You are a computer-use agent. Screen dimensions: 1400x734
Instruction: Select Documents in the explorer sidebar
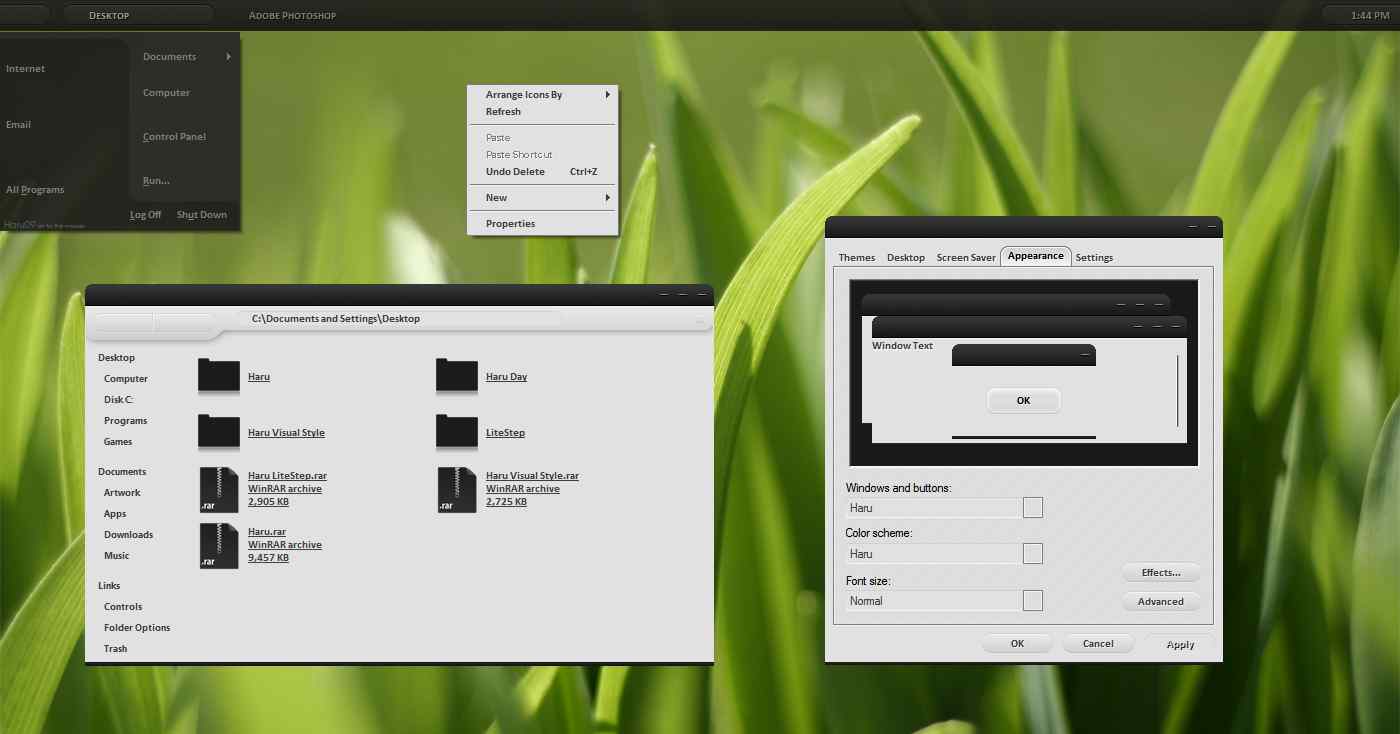(122, 472)
